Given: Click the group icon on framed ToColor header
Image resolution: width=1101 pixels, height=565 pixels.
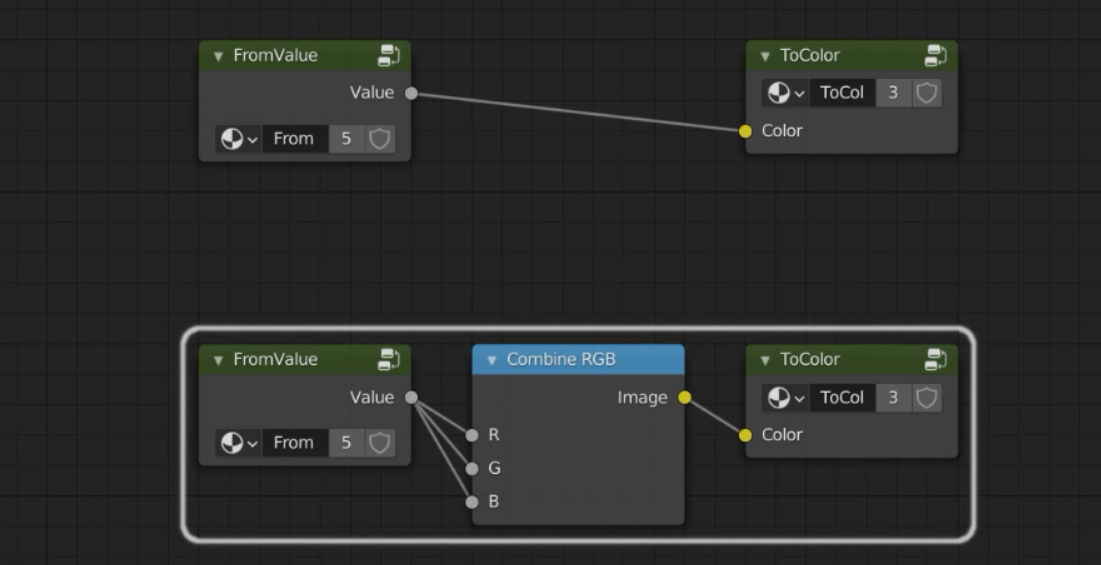Looking at the screenshot, I should tap(936, 360).
